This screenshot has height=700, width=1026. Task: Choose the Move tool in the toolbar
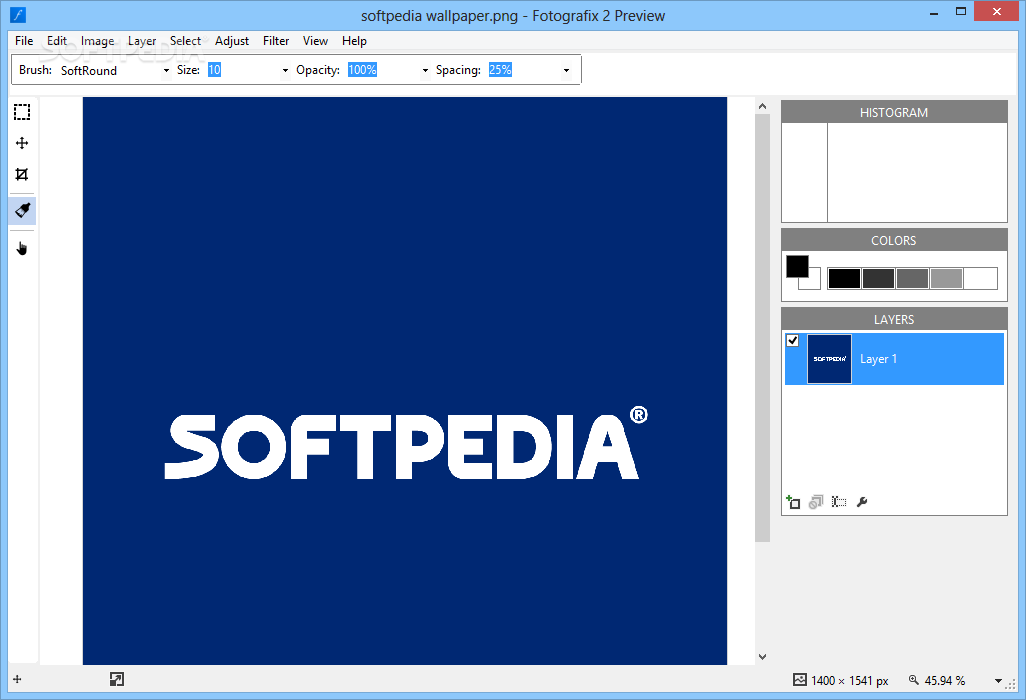tap(22, 143)
